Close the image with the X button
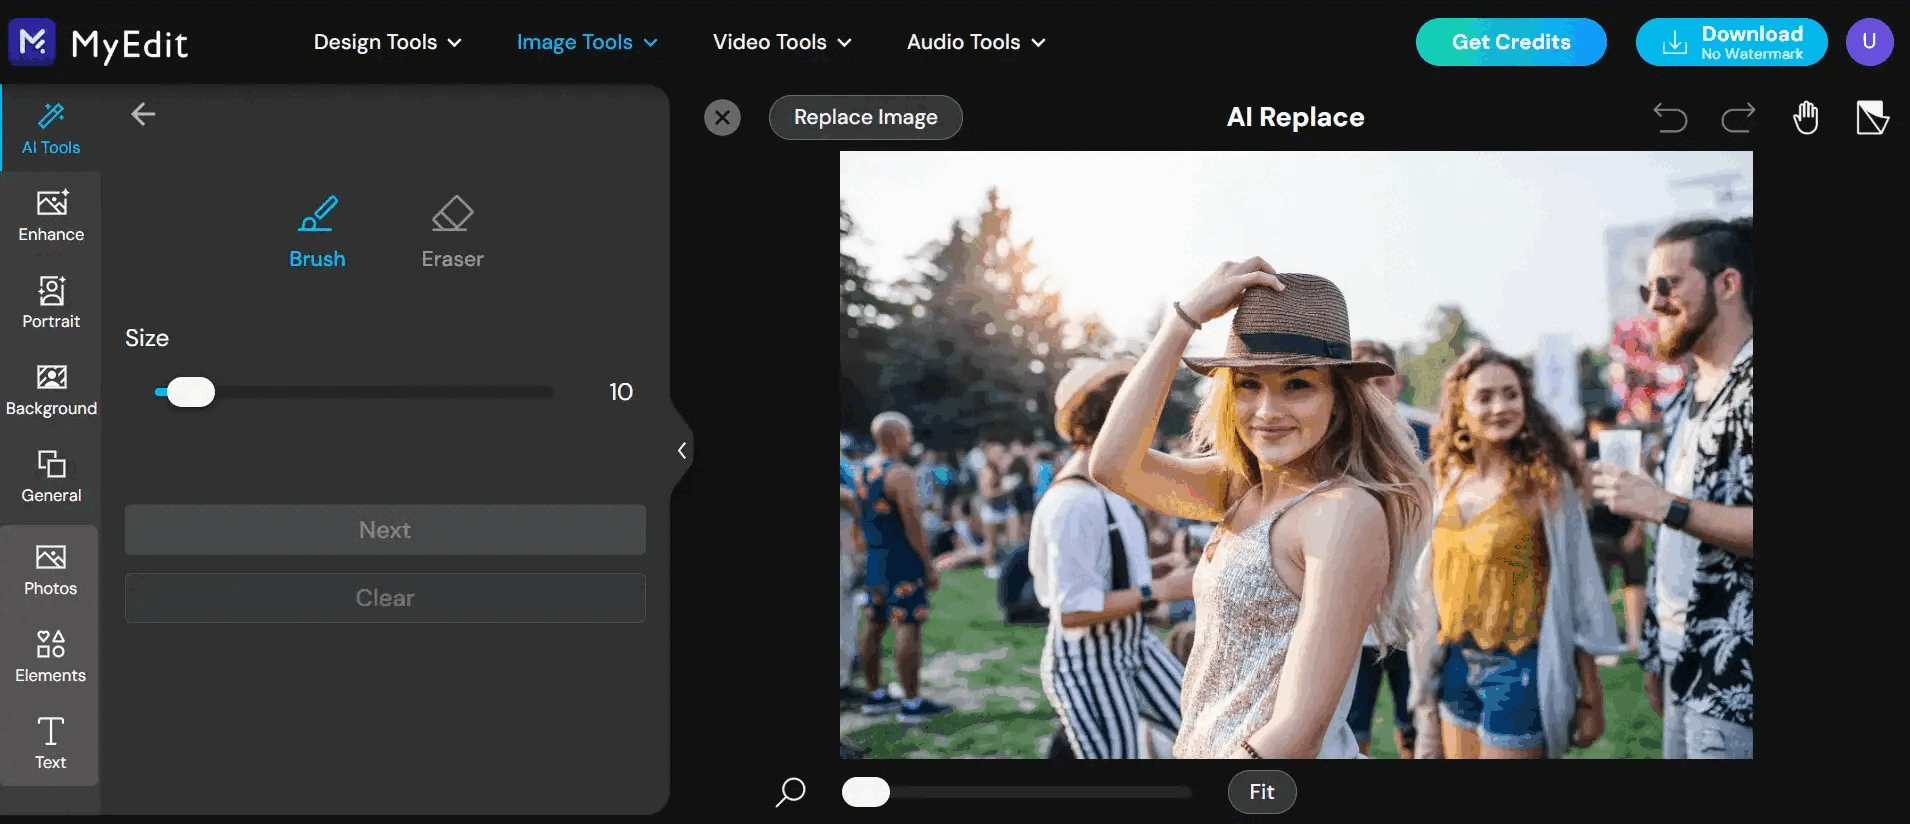Image resolution: width=1910 pixels, height=824 pixels. click(722, 117)
